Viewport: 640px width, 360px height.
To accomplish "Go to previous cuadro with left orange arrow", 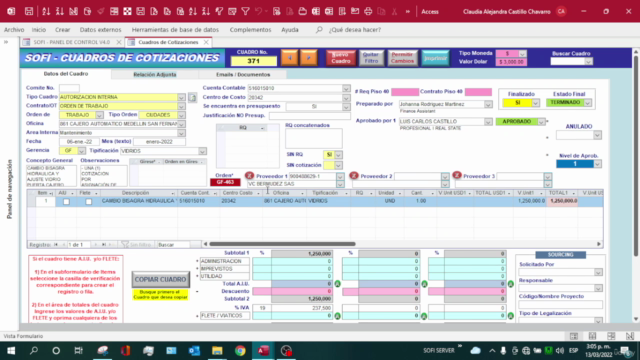I will (x=289, y=58).
